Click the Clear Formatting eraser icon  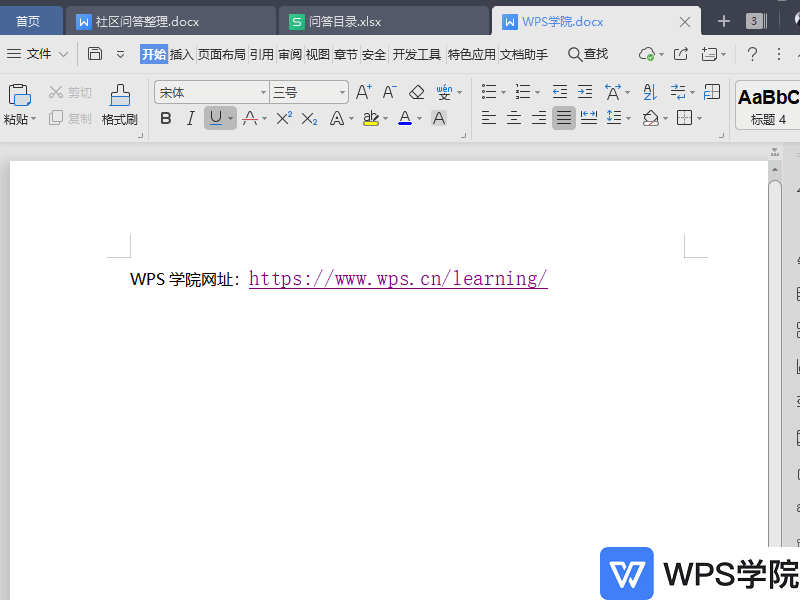(x=416, y=91)
